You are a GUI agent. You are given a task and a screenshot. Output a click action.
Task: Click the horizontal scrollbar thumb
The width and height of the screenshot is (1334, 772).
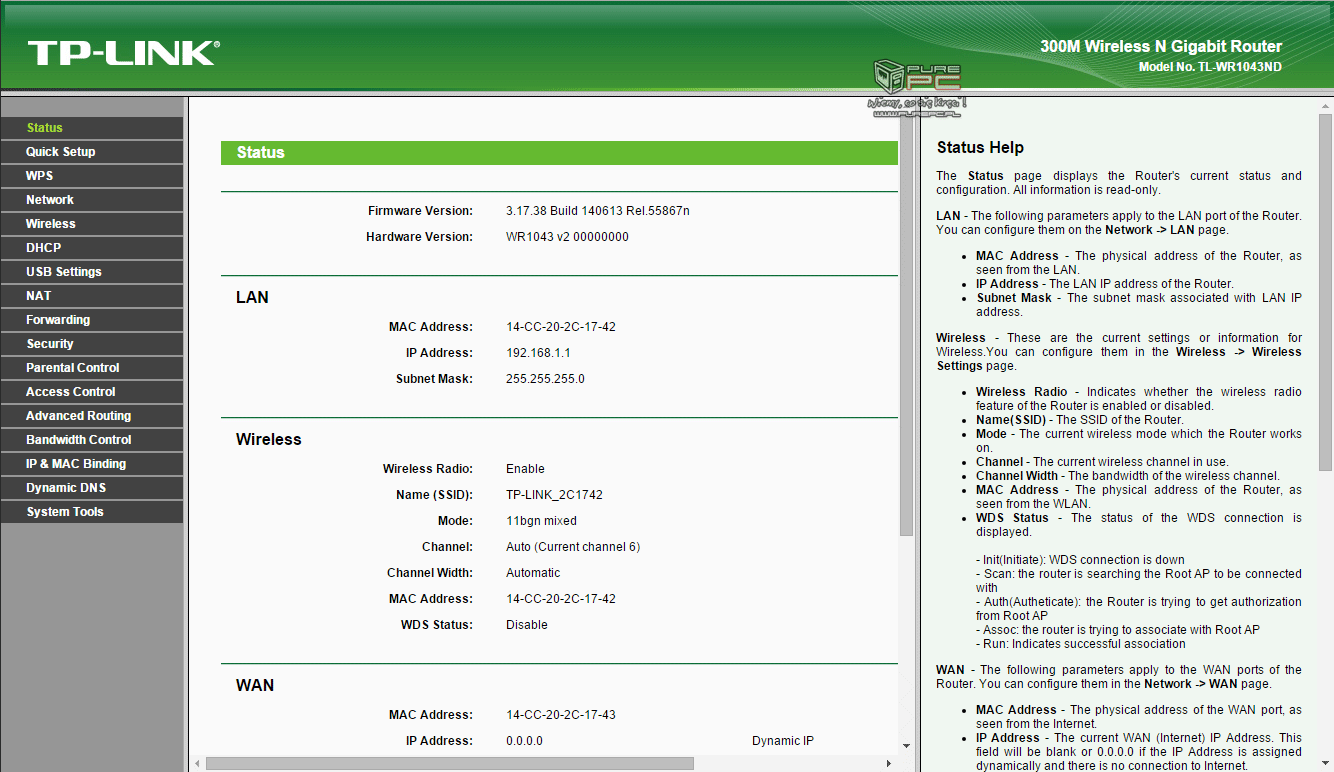click(x=449, y=763)
